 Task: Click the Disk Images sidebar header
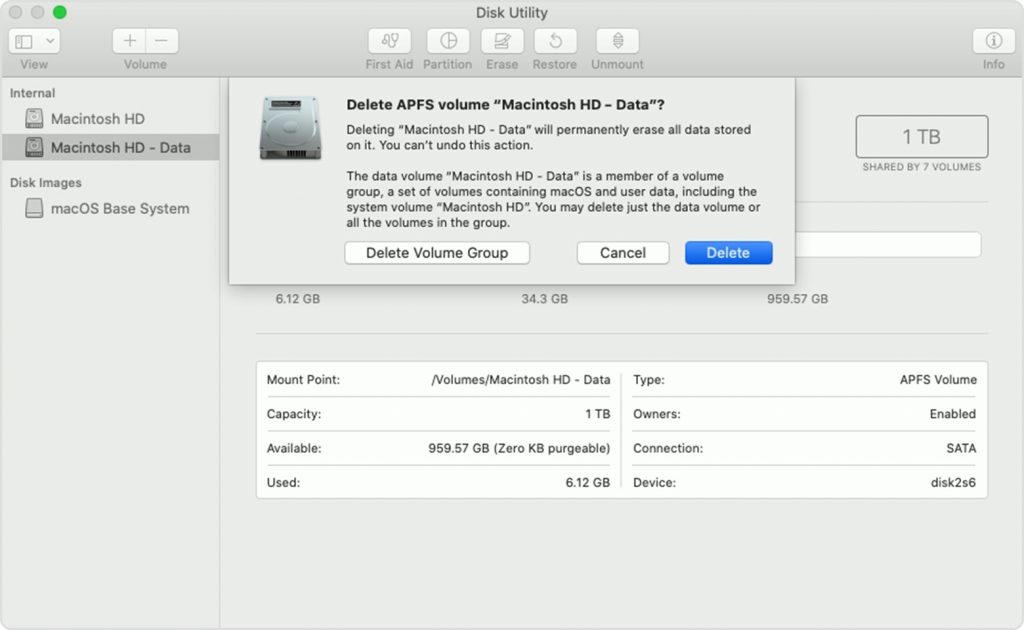pos(46,183)
